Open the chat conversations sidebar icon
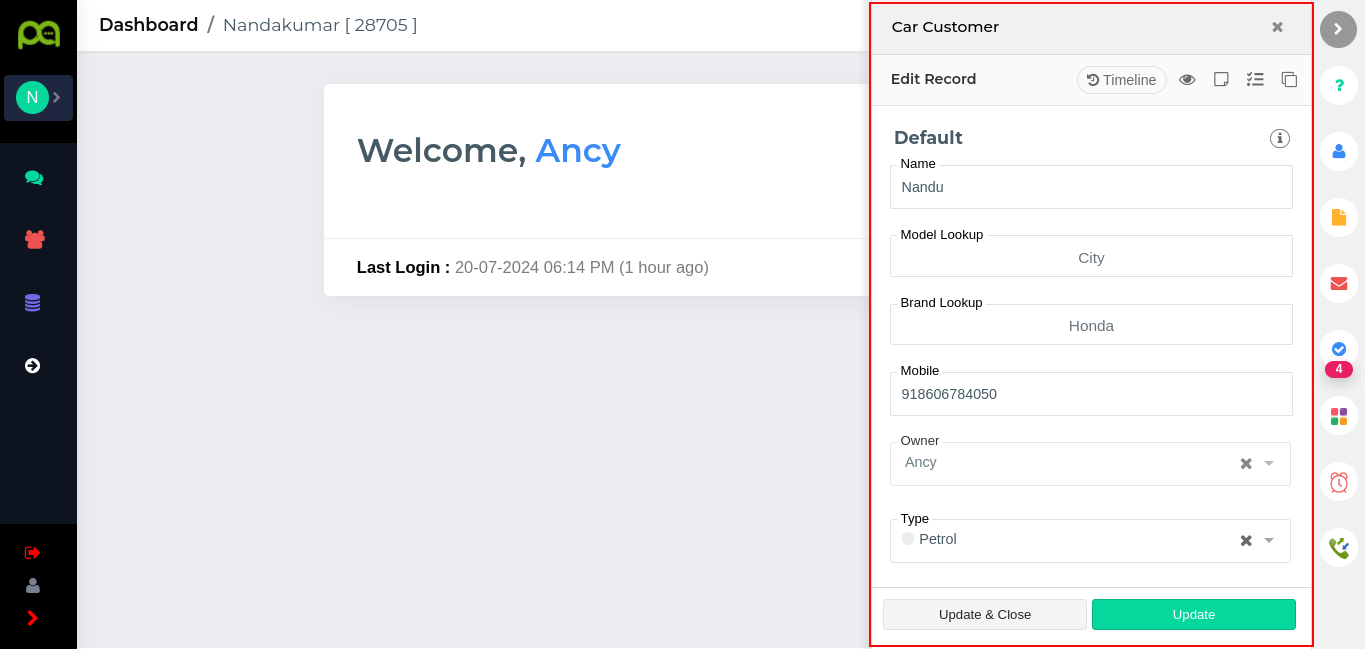 click(x=34, y=178)
